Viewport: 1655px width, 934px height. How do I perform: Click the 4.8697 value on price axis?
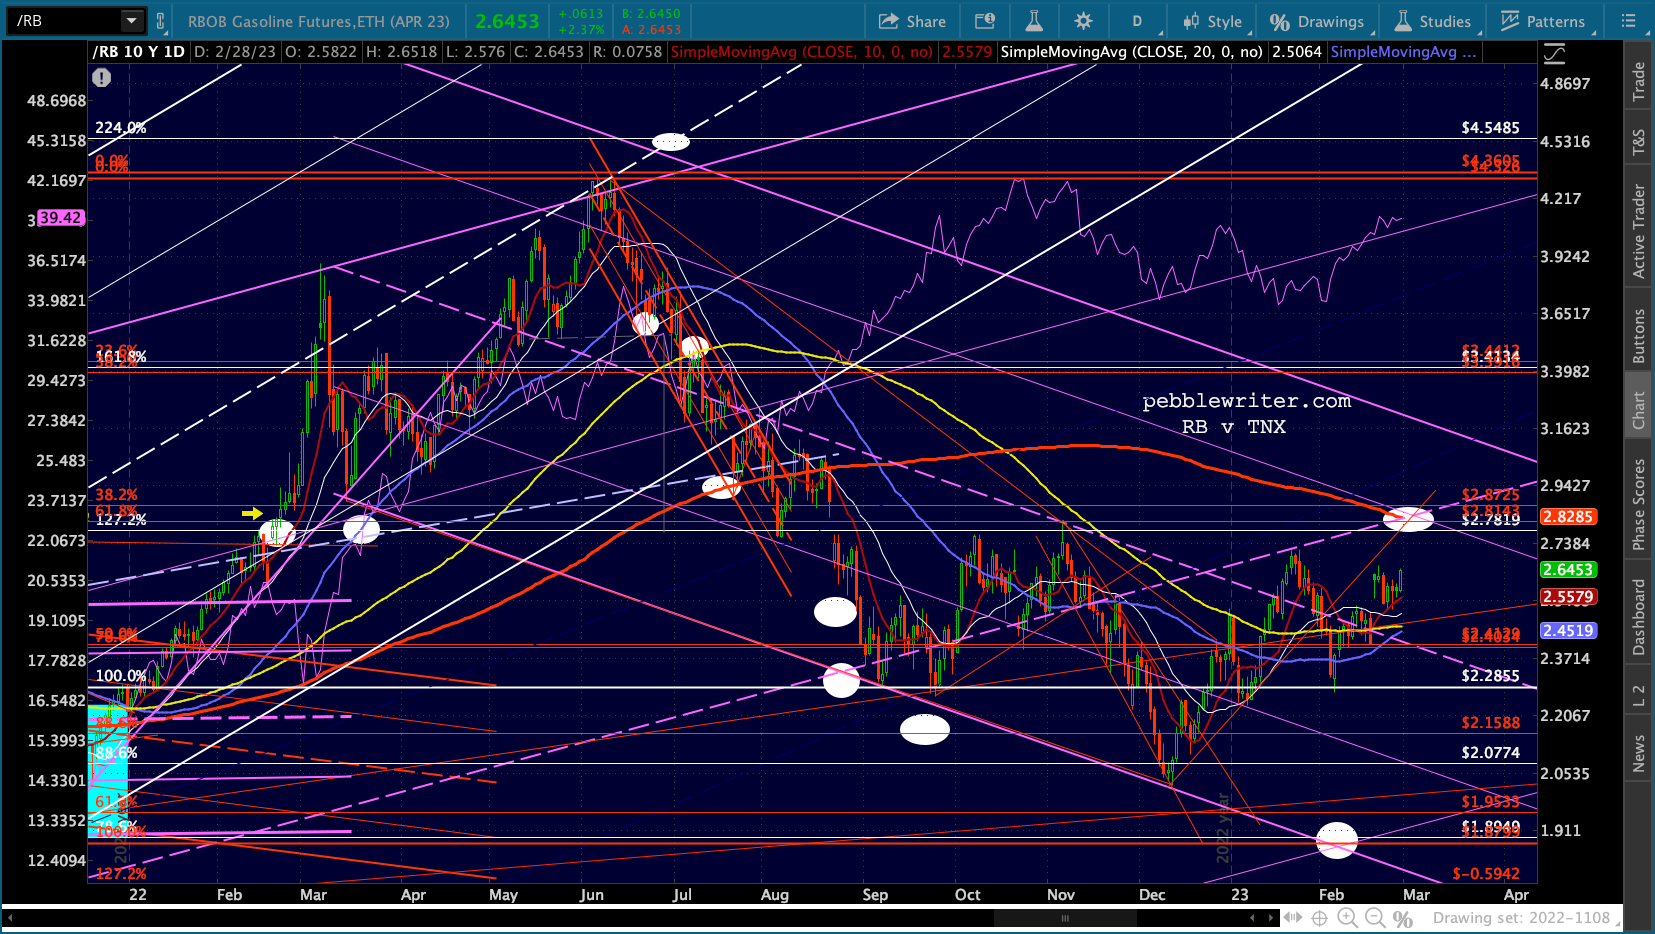(x=1565, y=84)
